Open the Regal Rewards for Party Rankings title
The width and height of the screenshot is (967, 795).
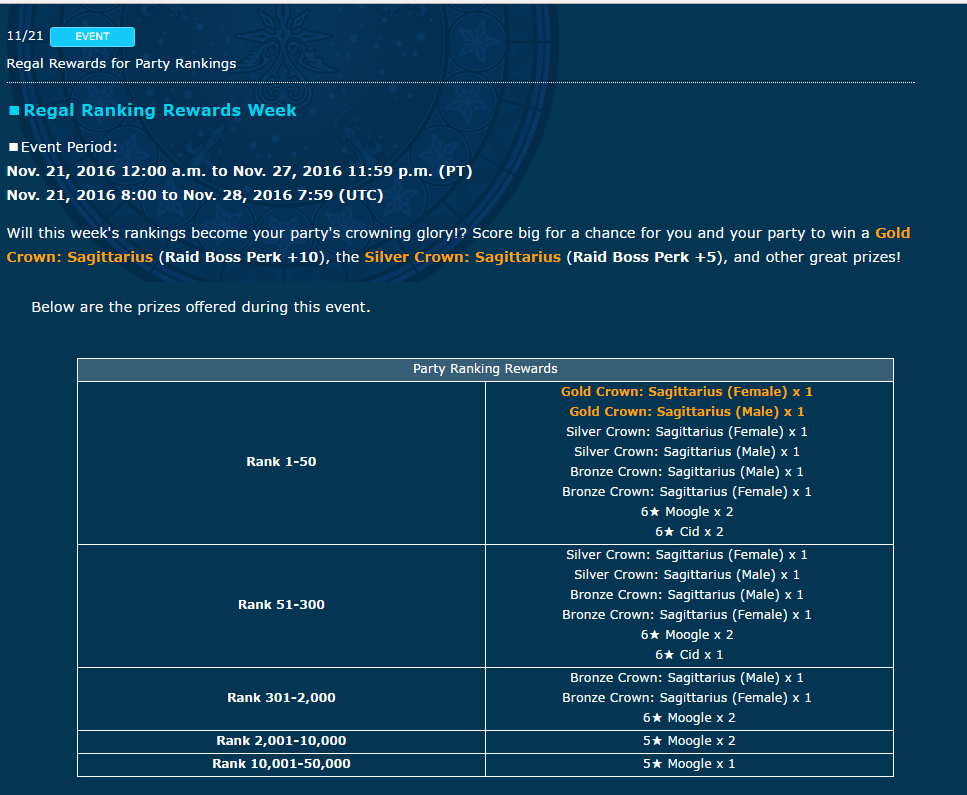coord(121,64)
